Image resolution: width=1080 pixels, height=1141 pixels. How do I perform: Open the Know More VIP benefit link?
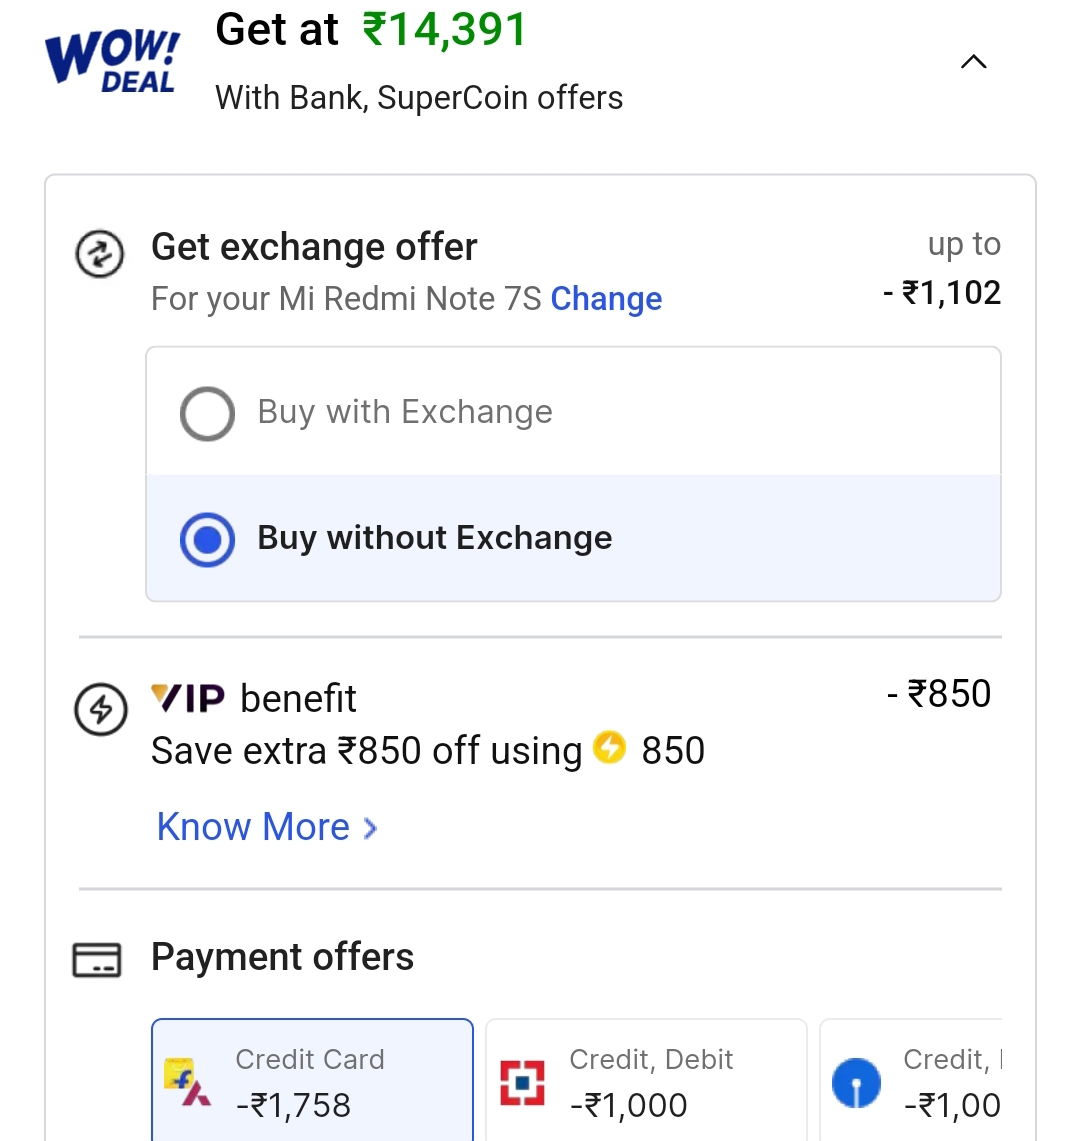point(254,828)
